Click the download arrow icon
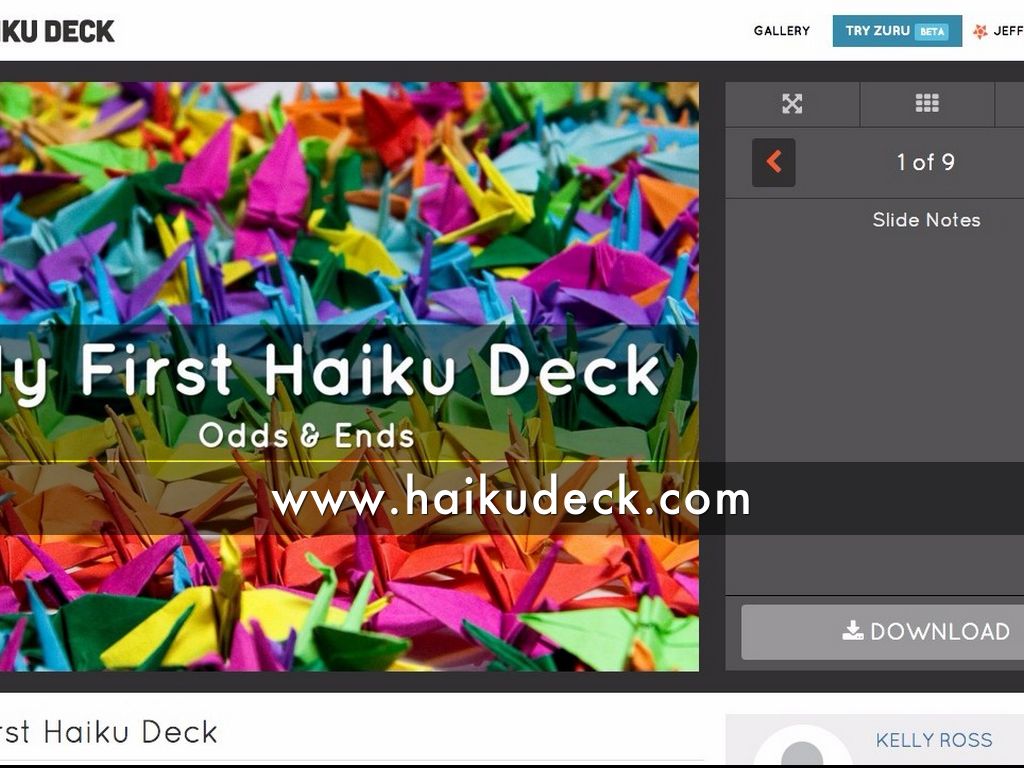This screenshot has width=1024, height=768. (852, 630)
